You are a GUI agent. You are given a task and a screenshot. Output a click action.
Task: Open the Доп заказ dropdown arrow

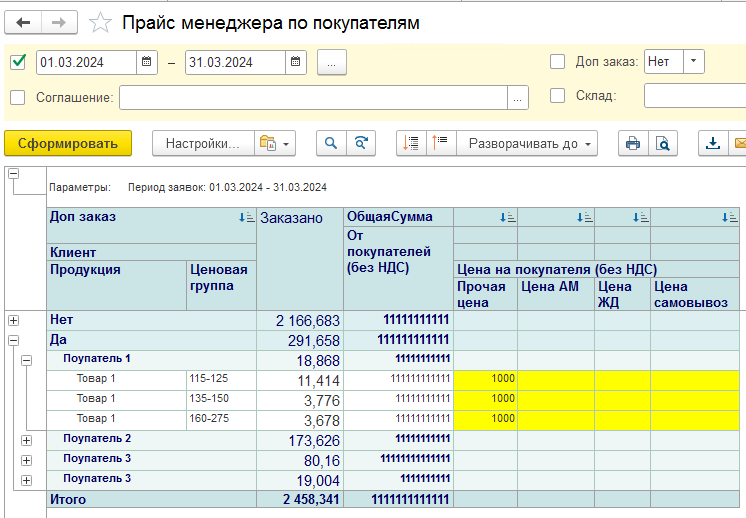tap(694, 61)
